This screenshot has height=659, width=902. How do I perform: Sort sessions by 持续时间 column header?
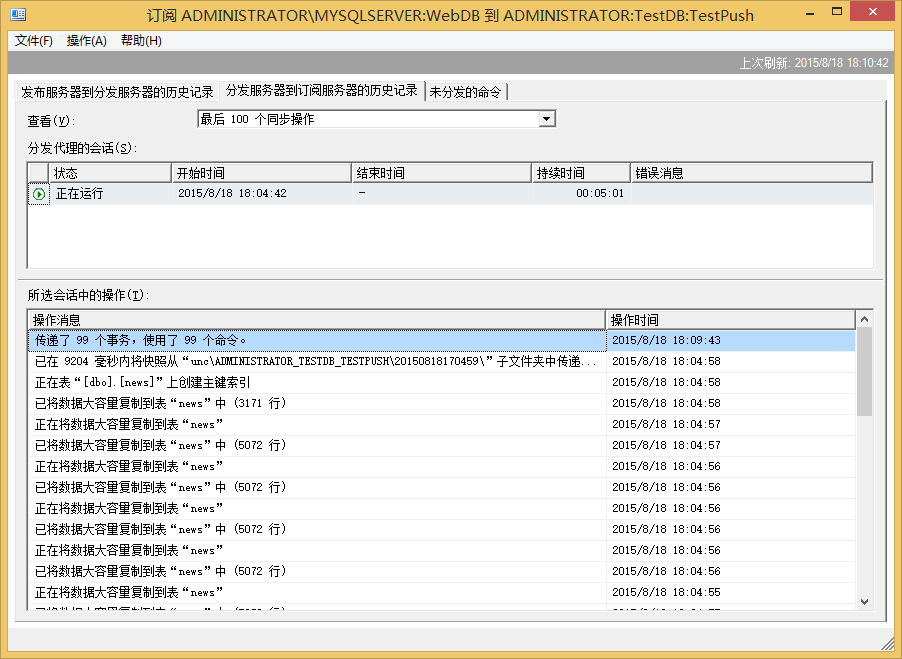[x=581, y=173]
